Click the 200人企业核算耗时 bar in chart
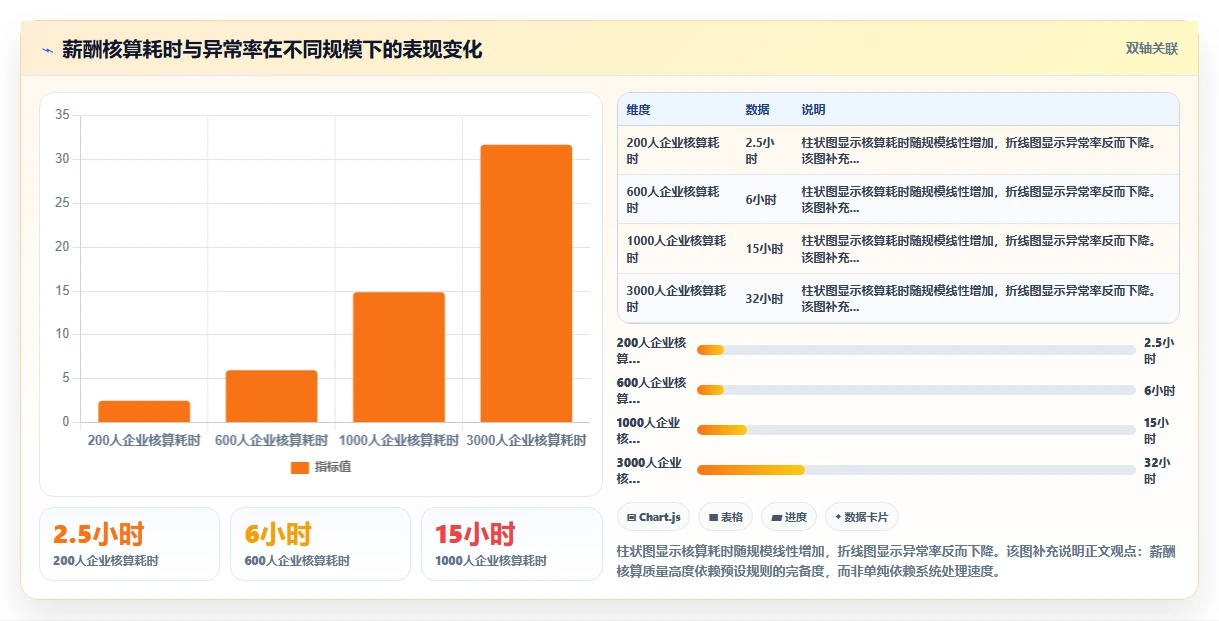Image resolution: width=1219 pixels, height=621 pixels. coord(144,411)
